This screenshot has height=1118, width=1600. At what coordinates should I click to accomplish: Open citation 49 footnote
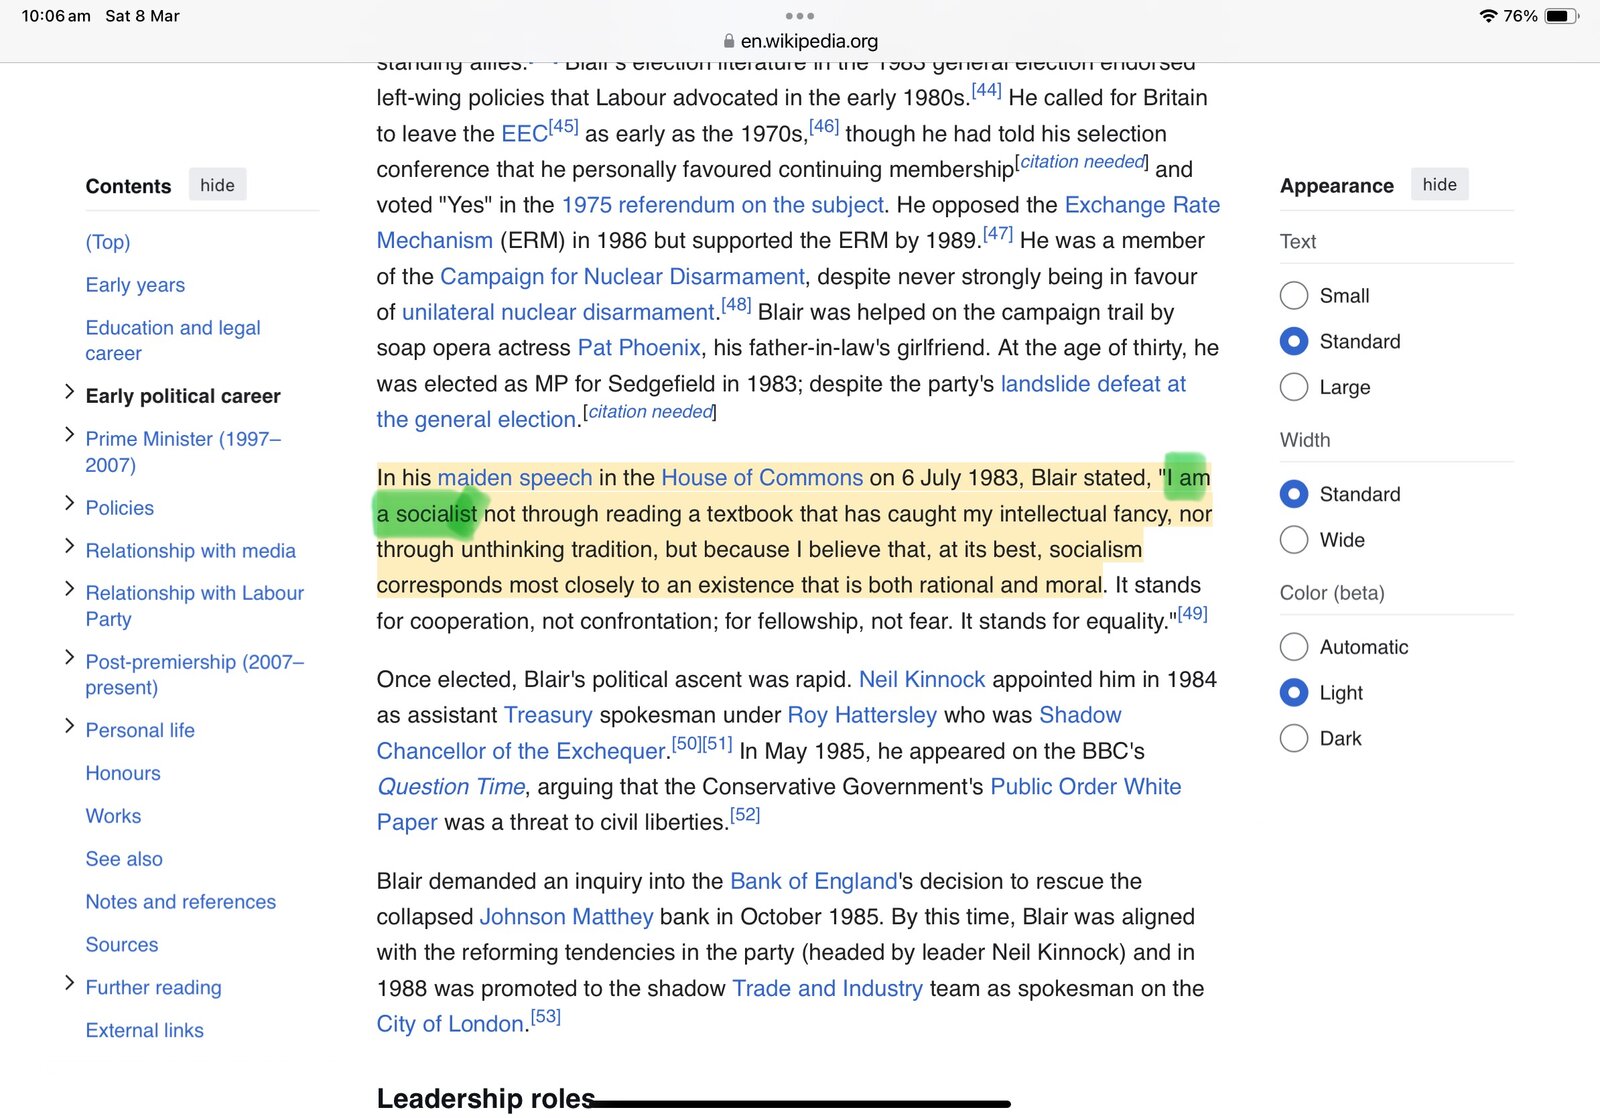(1192, 614)
